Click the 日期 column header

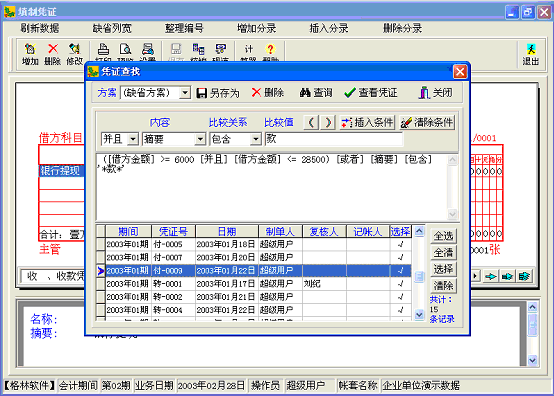[x=227, y=232]
